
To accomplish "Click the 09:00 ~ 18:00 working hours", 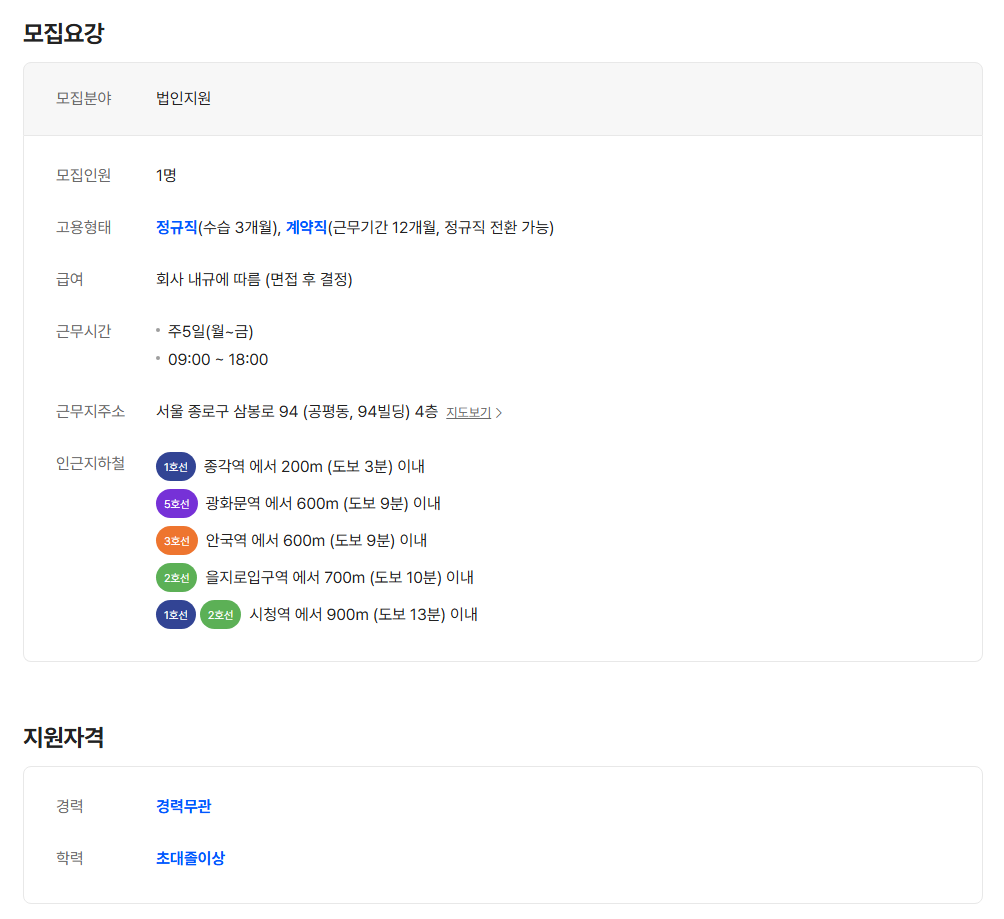I will point(218,360).
